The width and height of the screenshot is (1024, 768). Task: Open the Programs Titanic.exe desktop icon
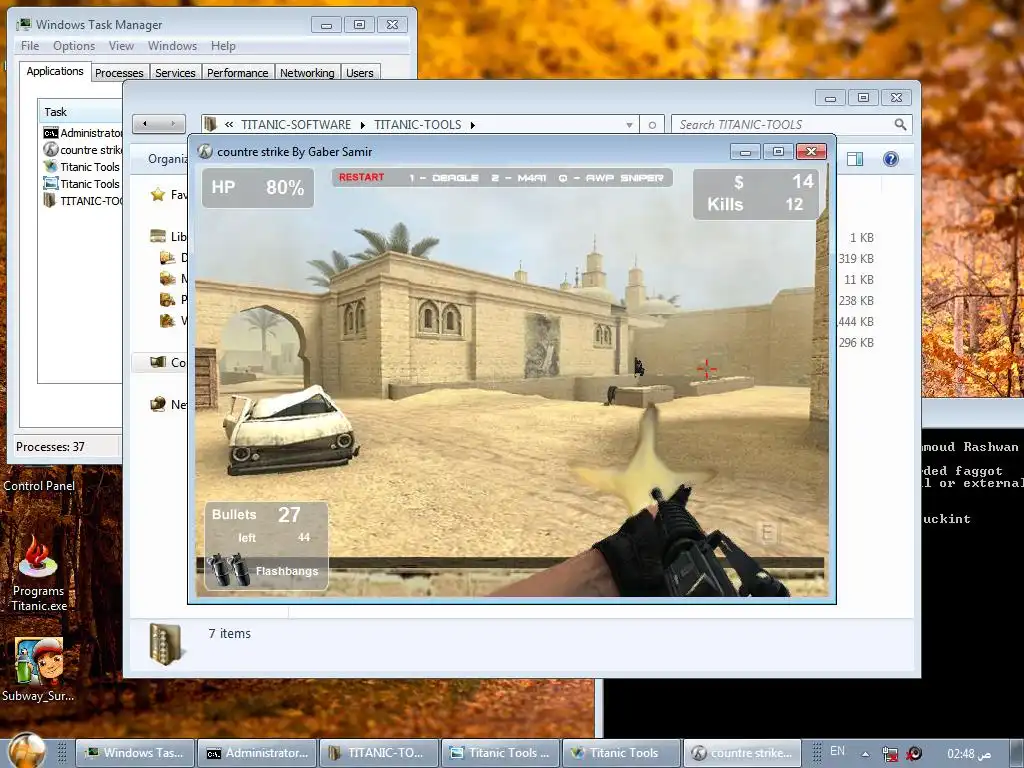pos(39,573)
